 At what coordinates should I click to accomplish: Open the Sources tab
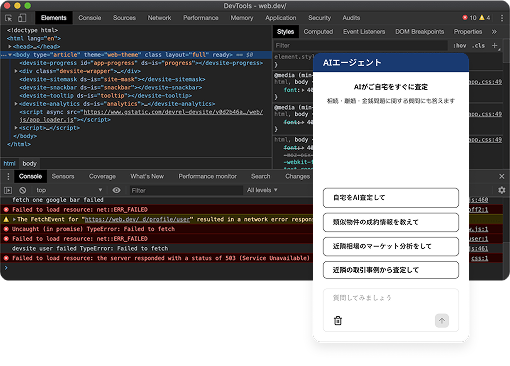pyautogui.click(x=124, y=18)
